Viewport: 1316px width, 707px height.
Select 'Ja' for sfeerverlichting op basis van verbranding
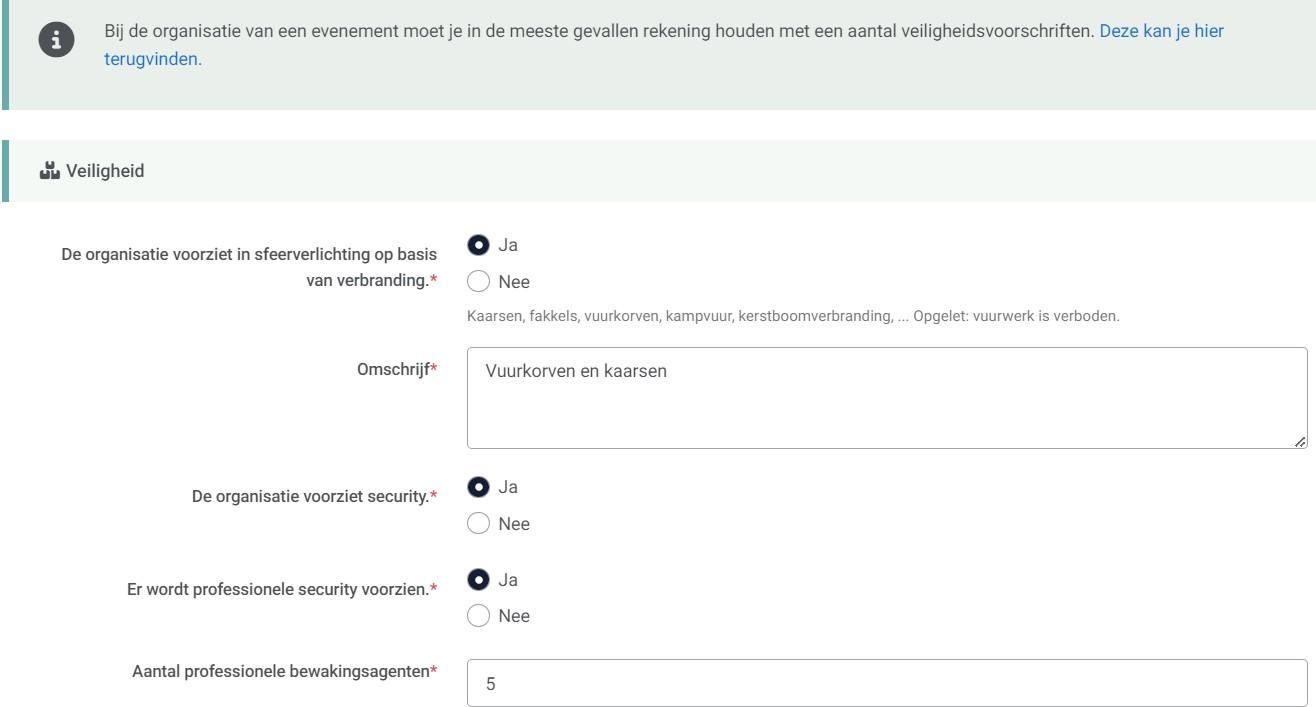coord(478,245)
